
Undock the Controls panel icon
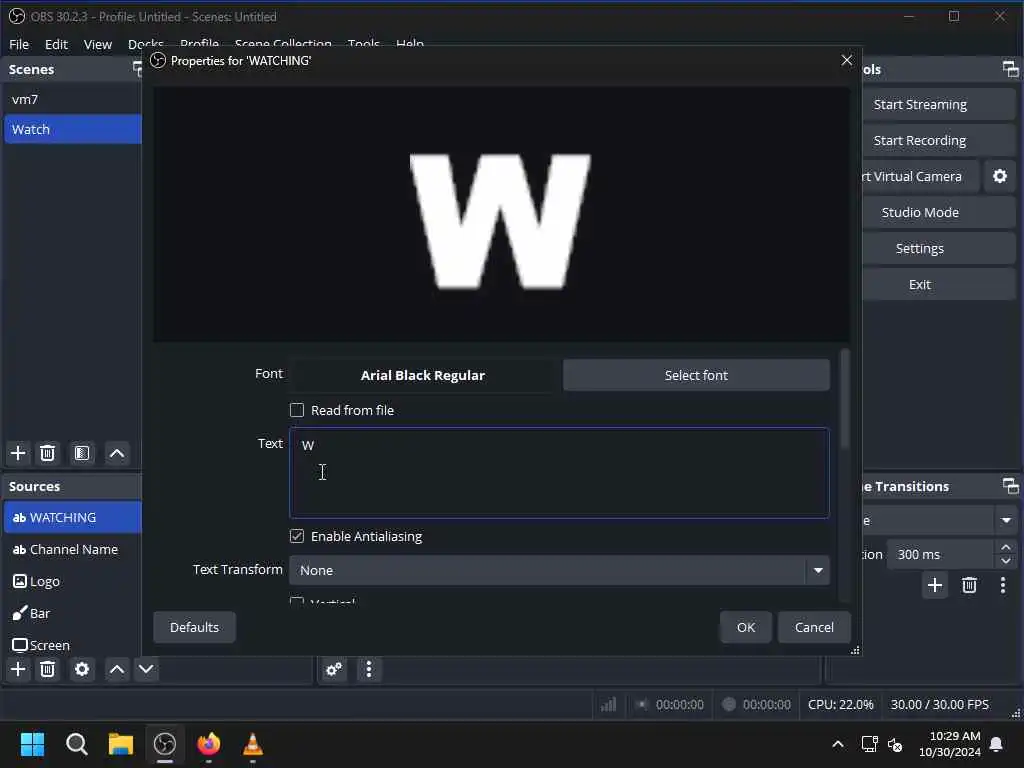tap(1010, 69)
